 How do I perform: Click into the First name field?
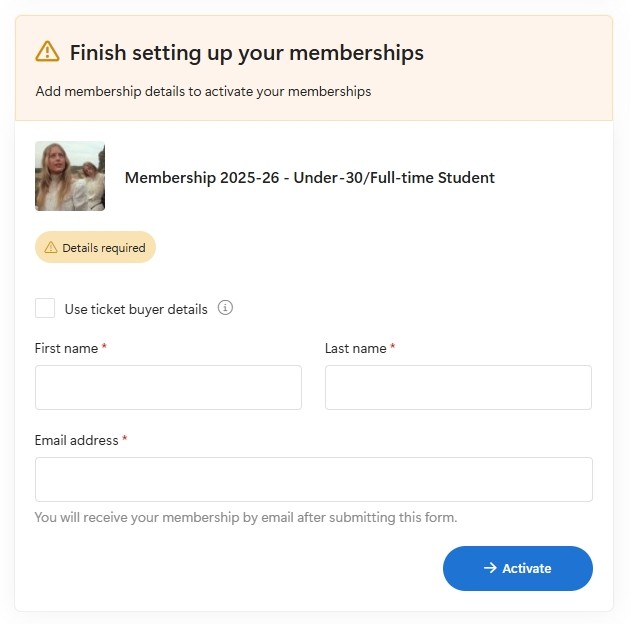[x=168, y=387]
